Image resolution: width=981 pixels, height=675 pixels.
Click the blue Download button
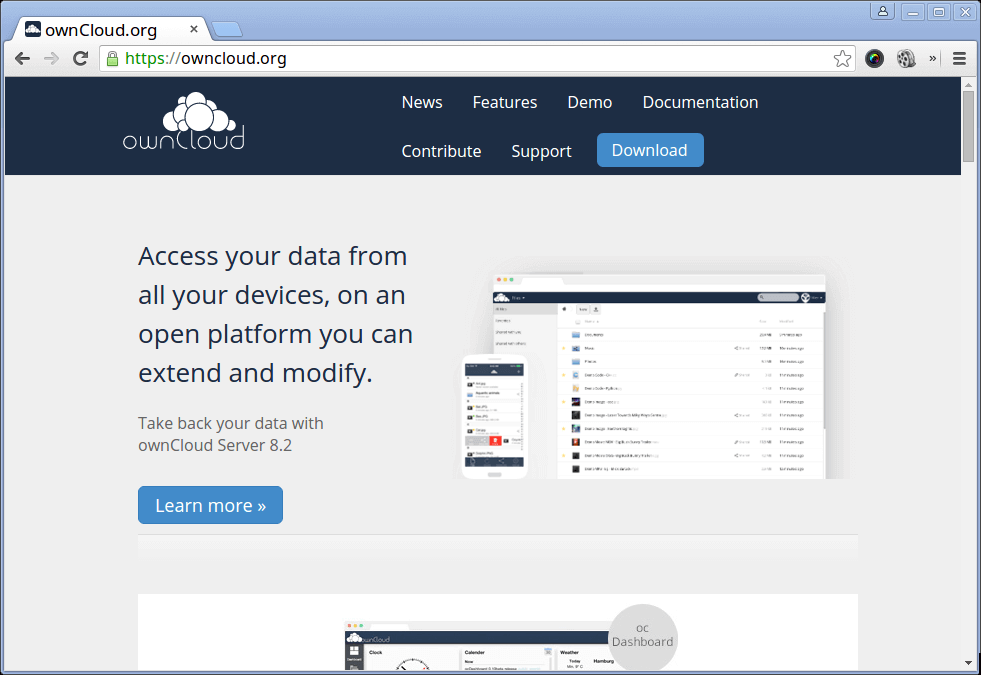coord(650,150)
